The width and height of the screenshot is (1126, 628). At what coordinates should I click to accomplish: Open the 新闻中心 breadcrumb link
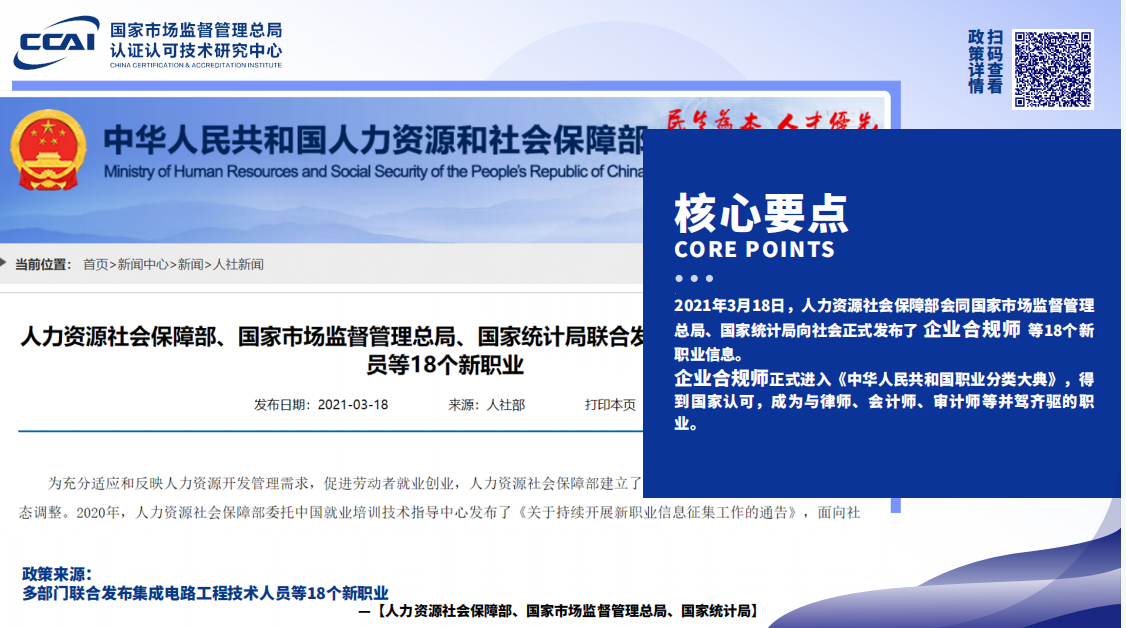pyautogui.click(x=143, y=265)
